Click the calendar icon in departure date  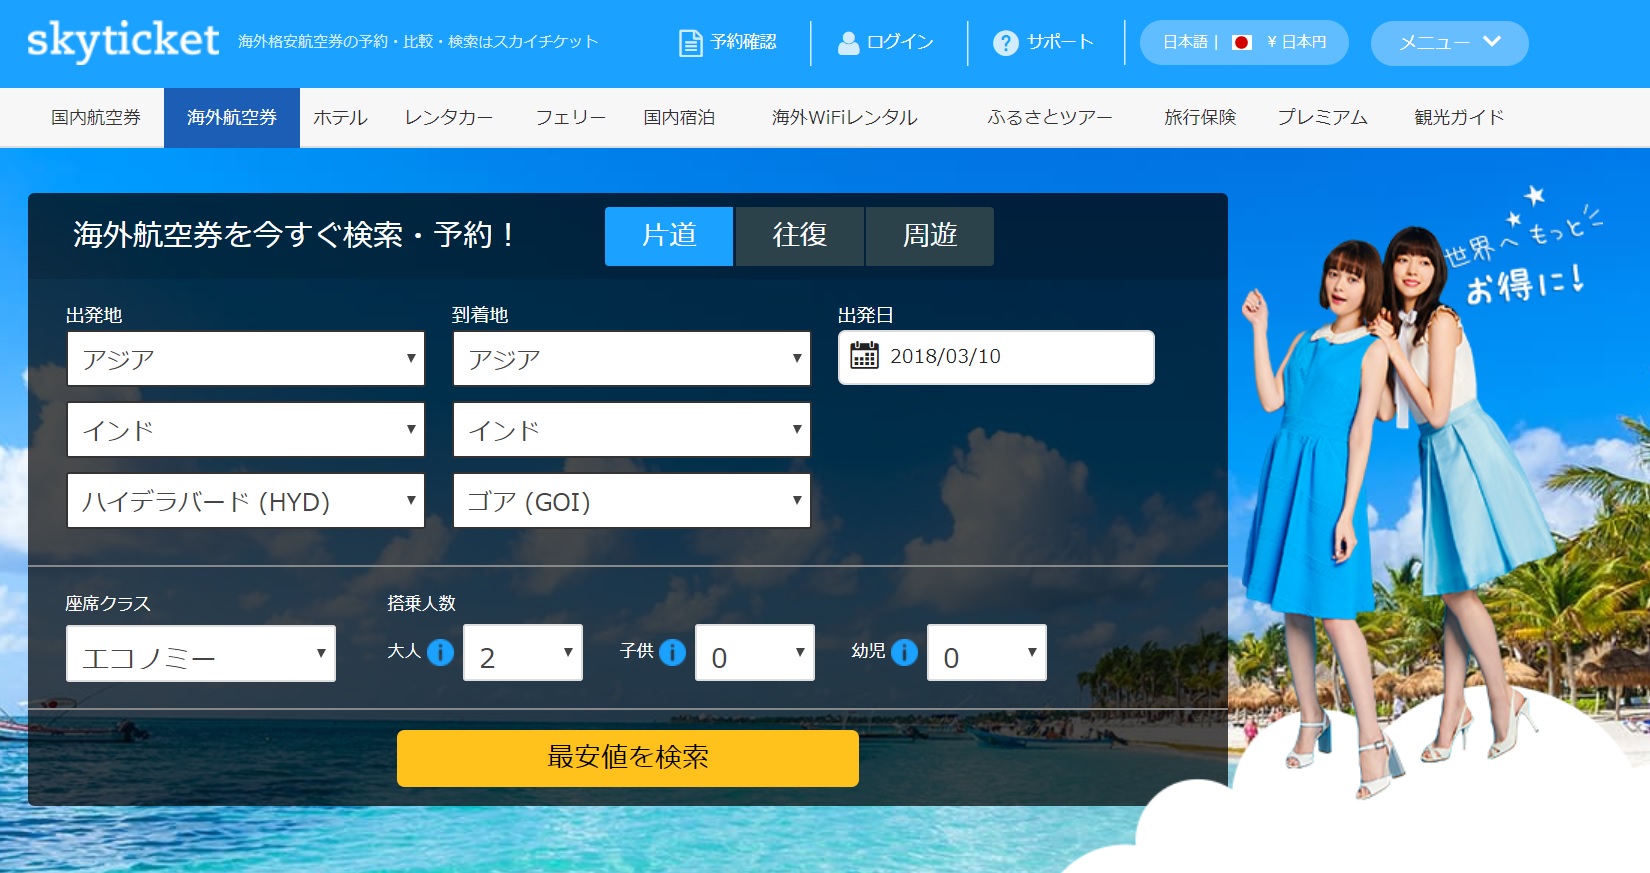[x=864, y=355]
